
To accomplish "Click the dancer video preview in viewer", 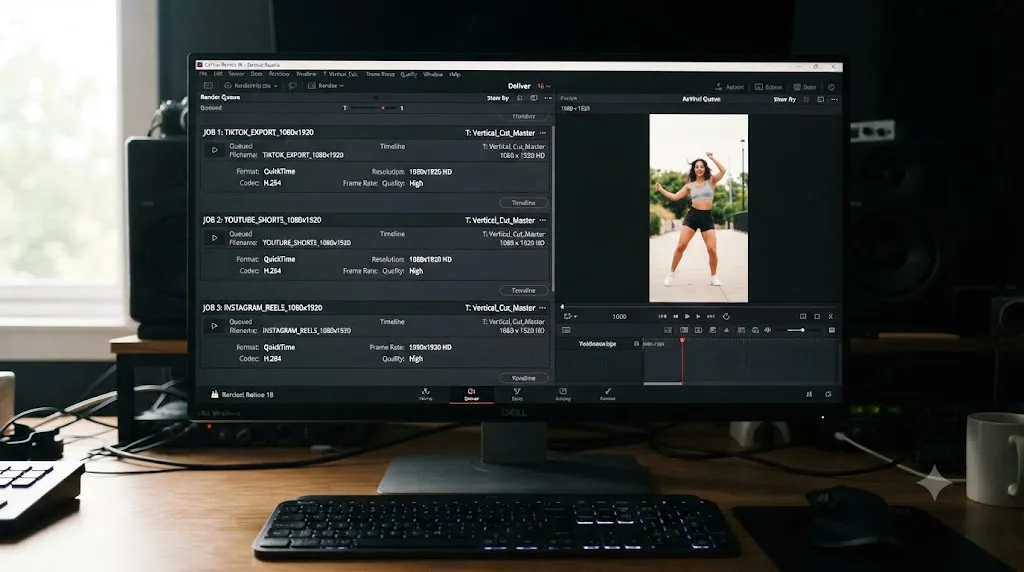I will (699, 208).
